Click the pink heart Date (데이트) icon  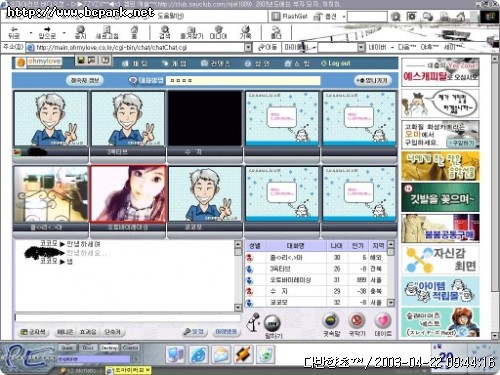[383, 321]
